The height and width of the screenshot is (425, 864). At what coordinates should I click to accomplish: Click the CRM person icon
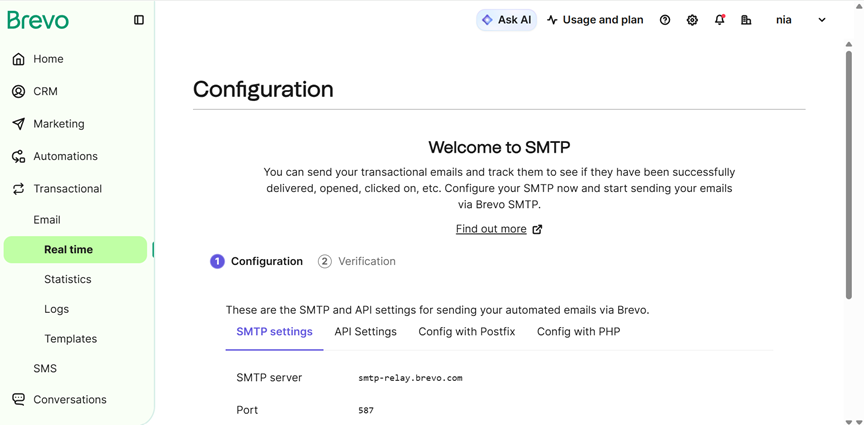(x=18, y=92)
